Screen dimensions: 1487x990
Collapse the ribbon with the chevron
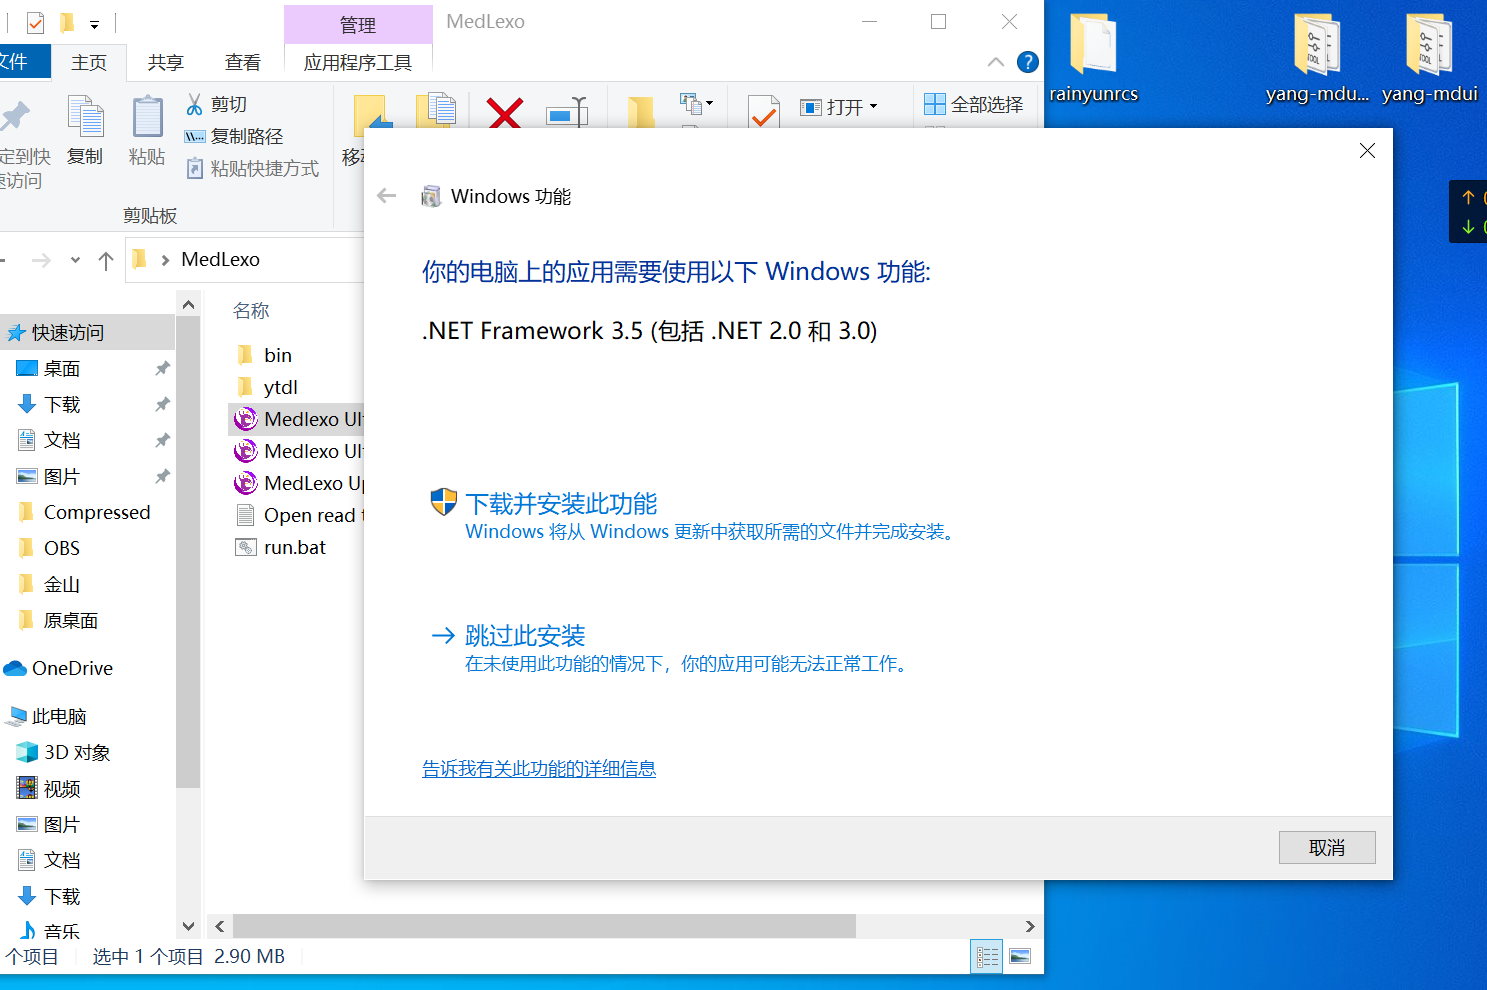[996, 62]
